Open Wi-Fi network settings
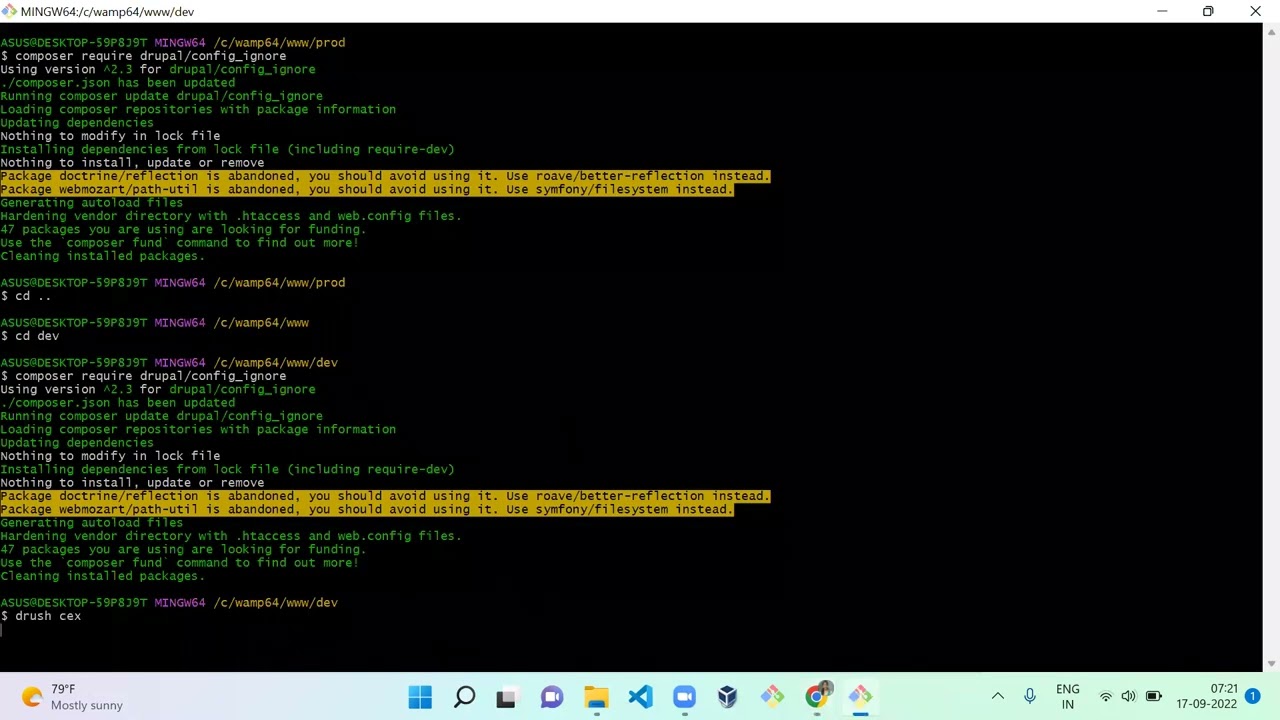1280x720 pixels. click(1105, 697)
